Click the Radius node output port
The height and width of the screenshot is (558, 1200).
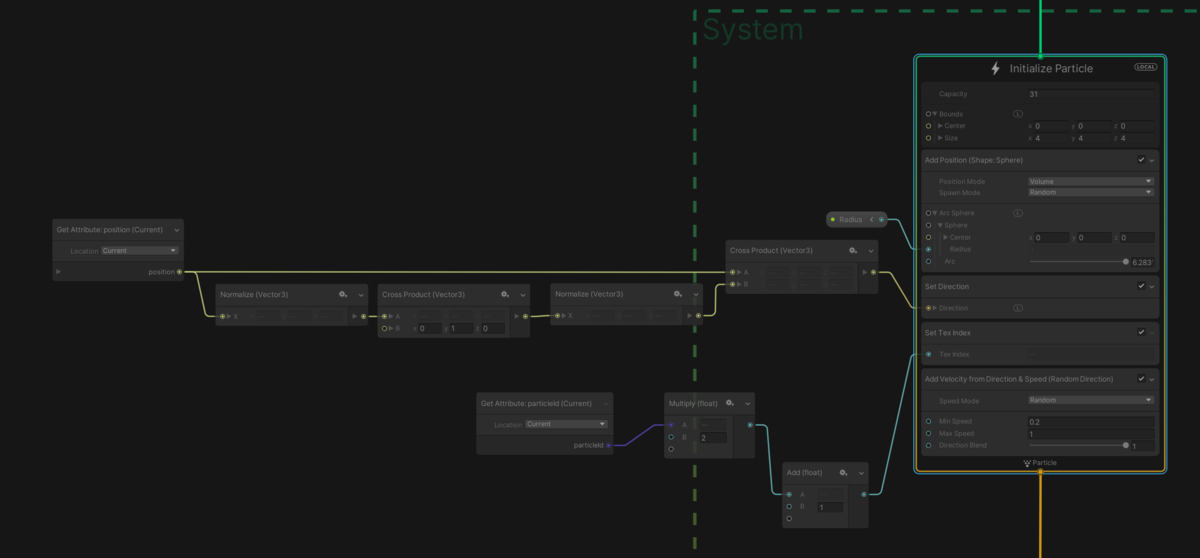(881, 219)
